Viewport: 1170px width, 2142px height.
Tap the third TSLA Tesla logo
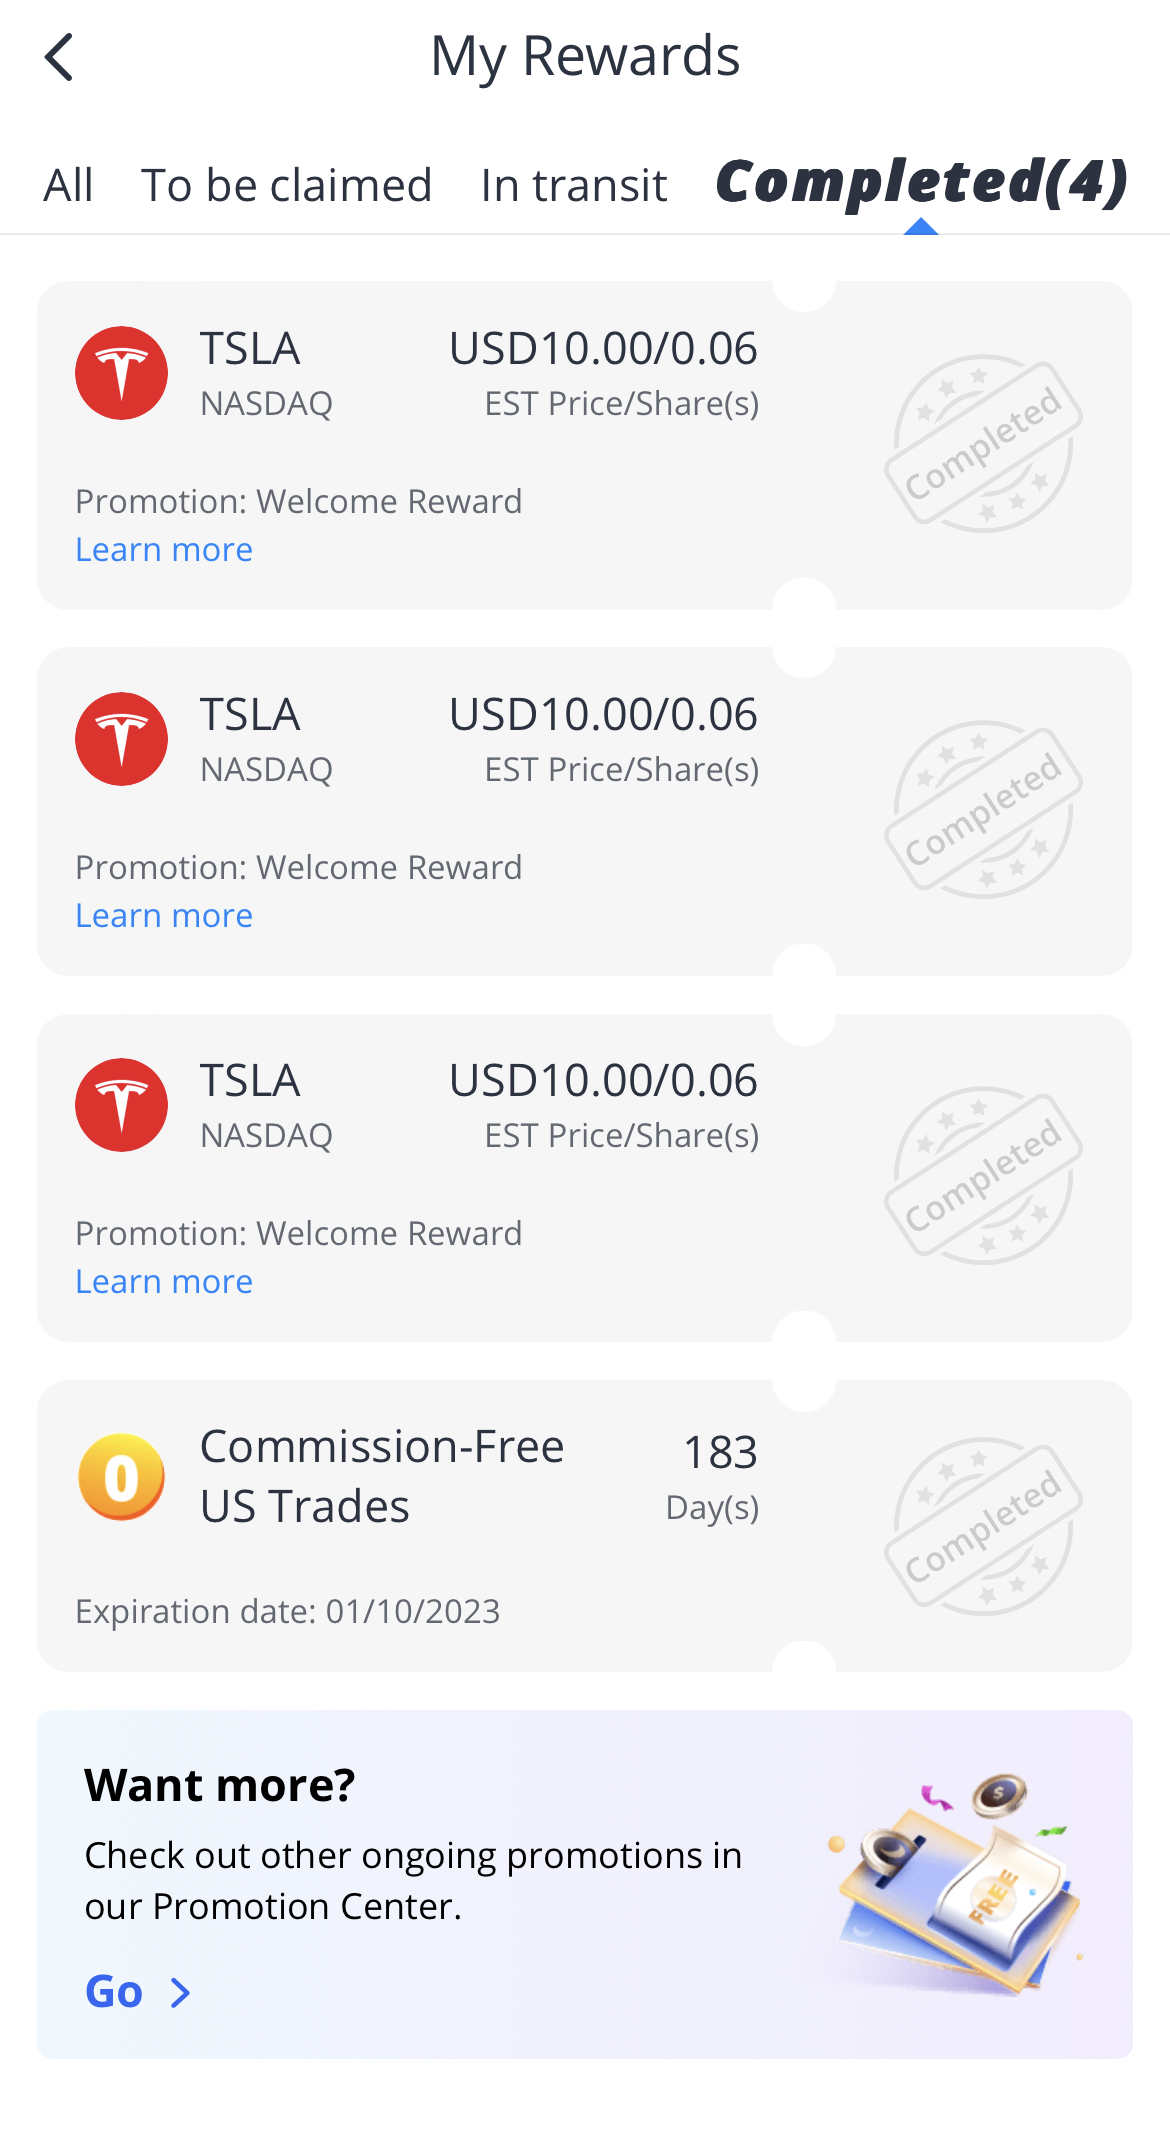pos(122,1105)
